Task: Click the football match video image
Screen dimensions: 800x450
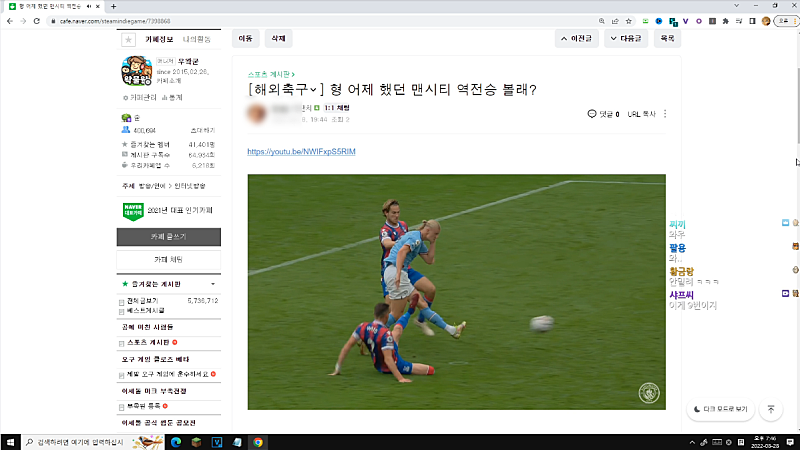Action: [x=457, y=292]
